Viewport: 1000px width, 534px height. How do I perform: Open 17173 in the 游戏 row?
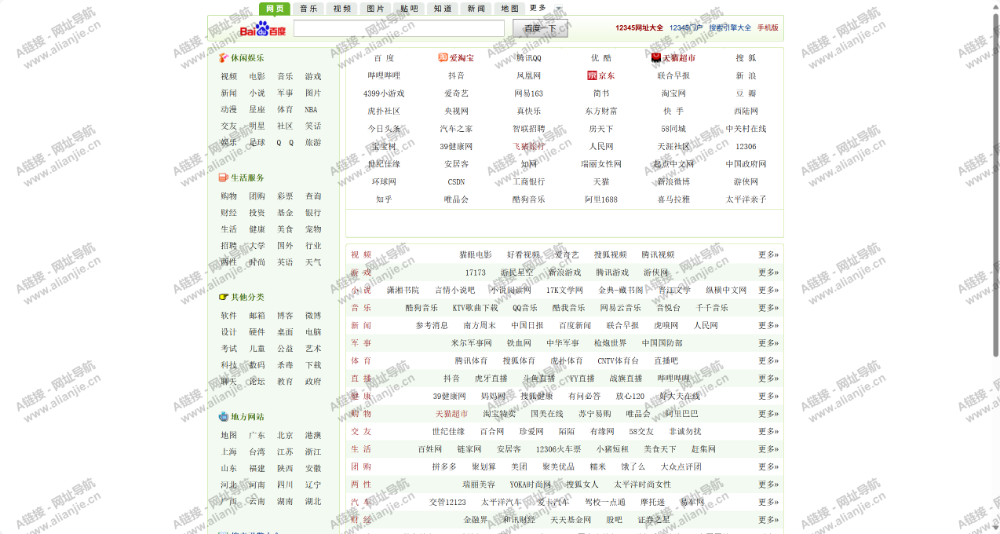click(475, 272)
